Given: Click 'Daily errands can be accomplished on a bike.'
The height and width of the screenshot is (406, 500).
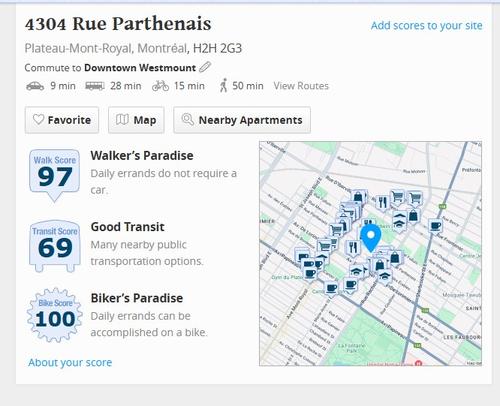Looking at the screenshot, I should 149,324.
